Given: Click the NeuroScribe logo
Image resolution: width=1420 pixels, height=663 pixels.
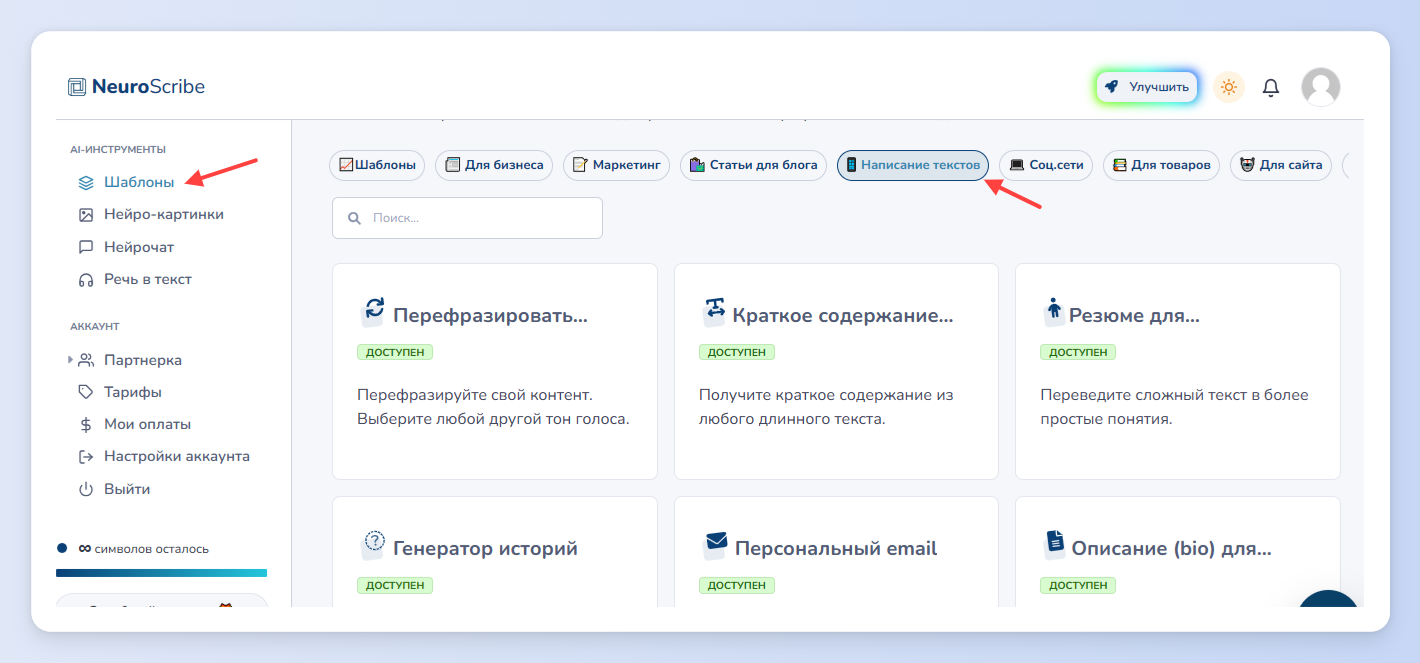Looking at the screenshot, I should (137, 87).
